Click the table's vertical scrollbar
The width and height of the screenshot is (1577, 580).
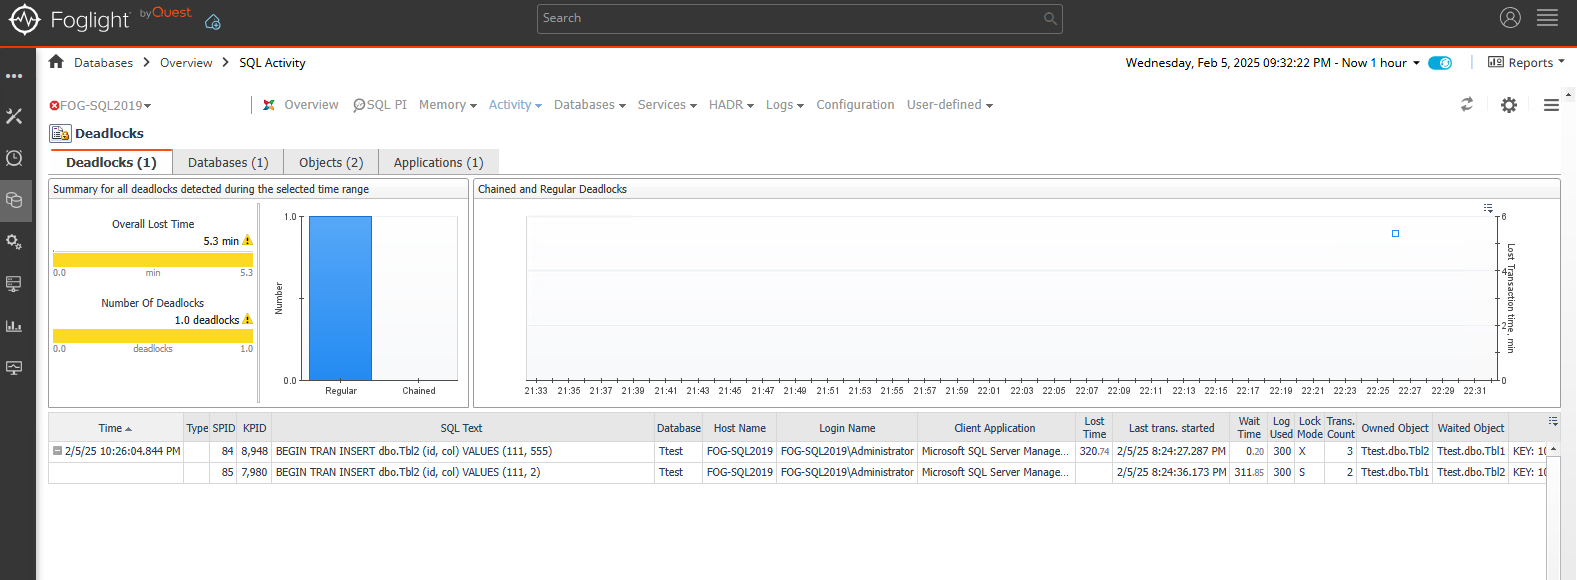(1553, 510)
